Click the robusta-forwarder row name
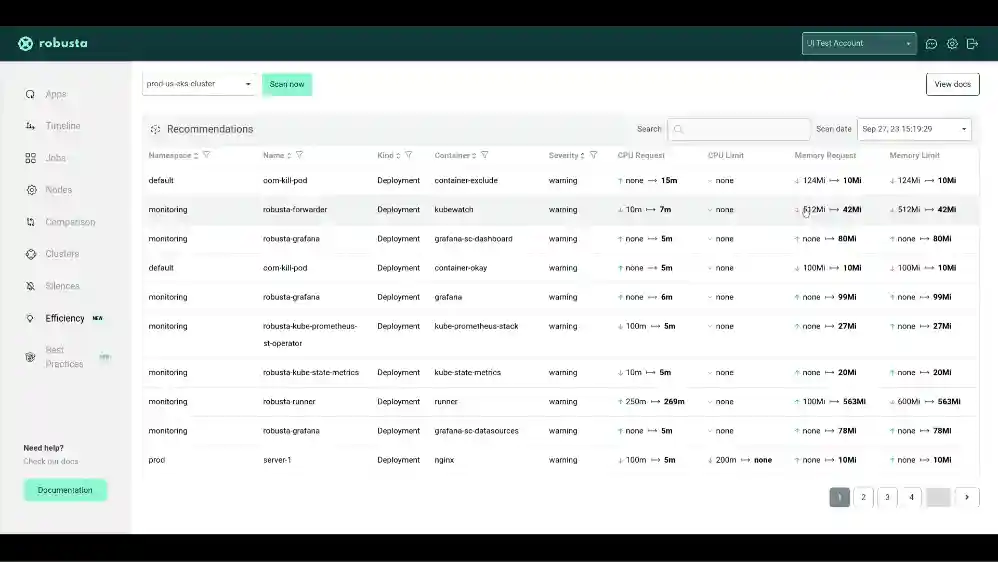 click(x=295, y=209)
